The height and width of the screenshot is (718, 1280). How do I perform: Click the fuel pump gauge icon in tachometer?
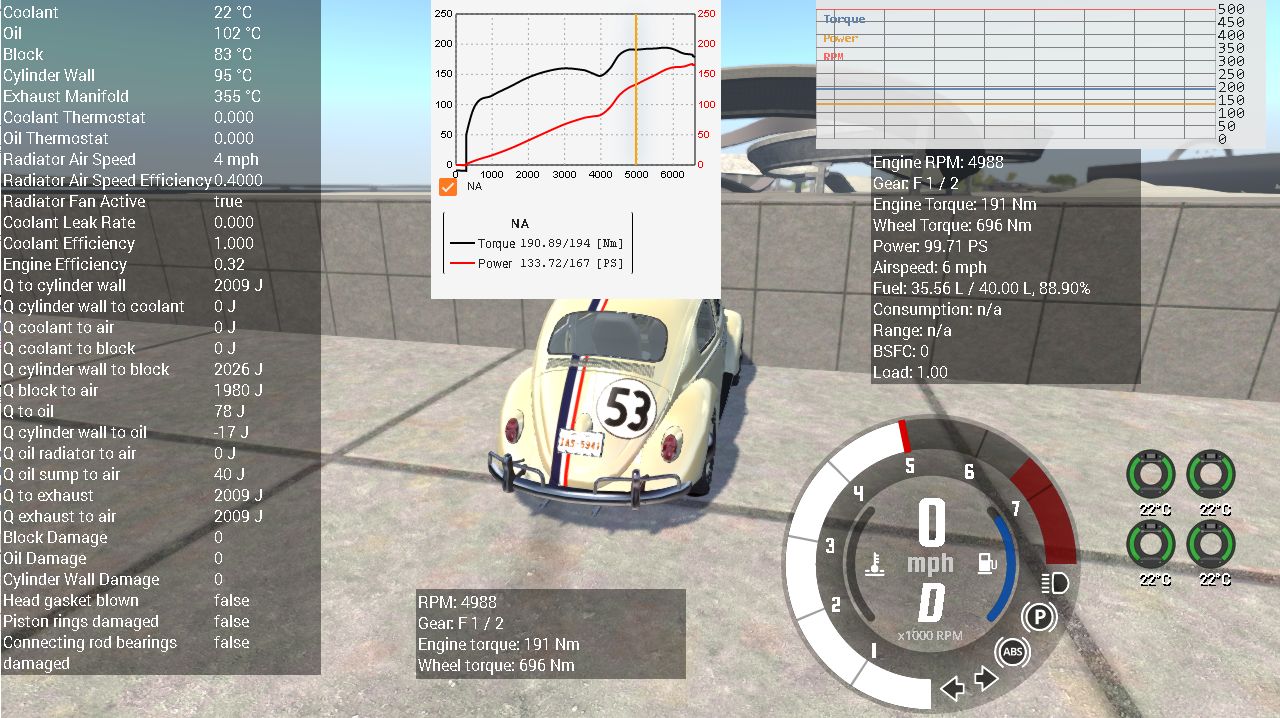coord(987,563)
